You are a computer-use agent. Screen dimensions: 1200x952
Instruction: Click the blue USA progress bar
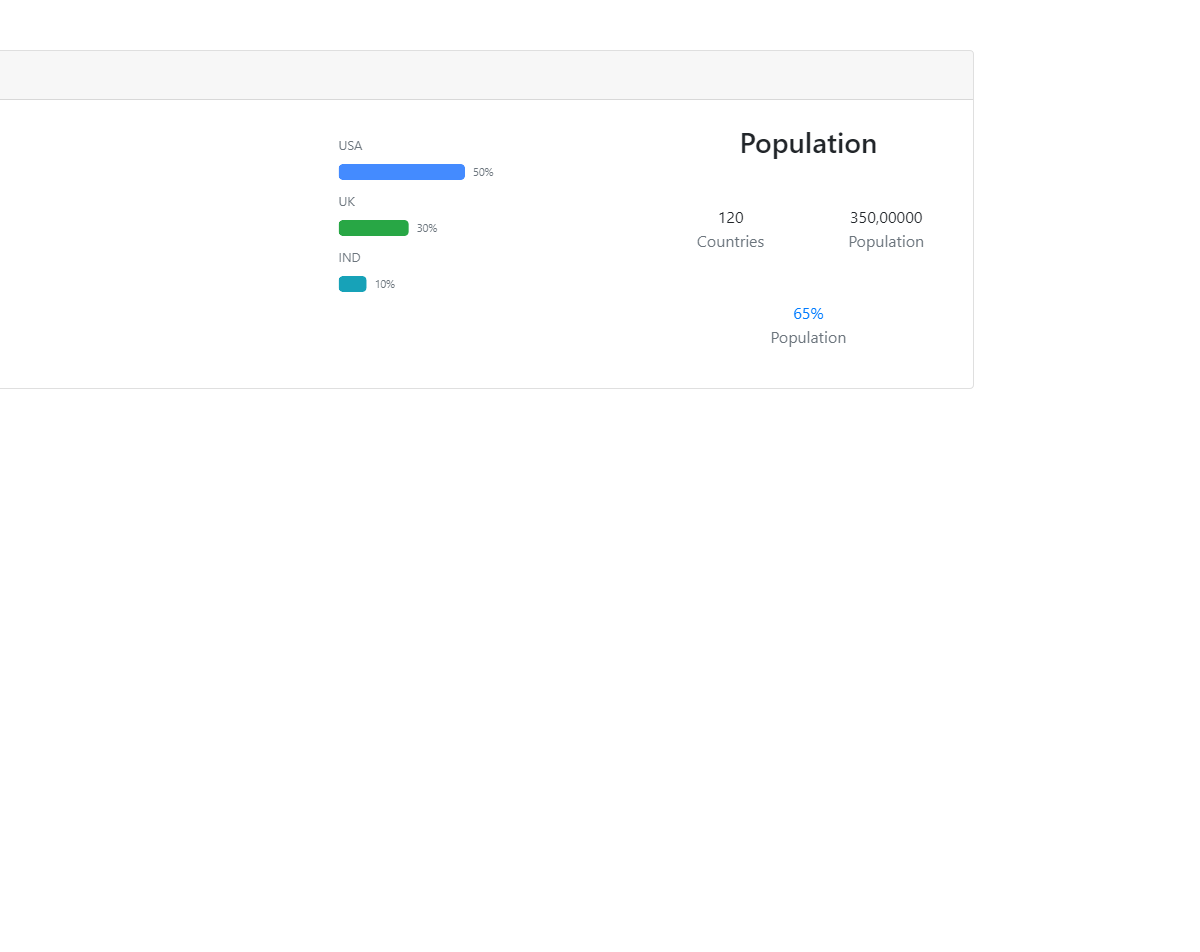pos(401,172)
